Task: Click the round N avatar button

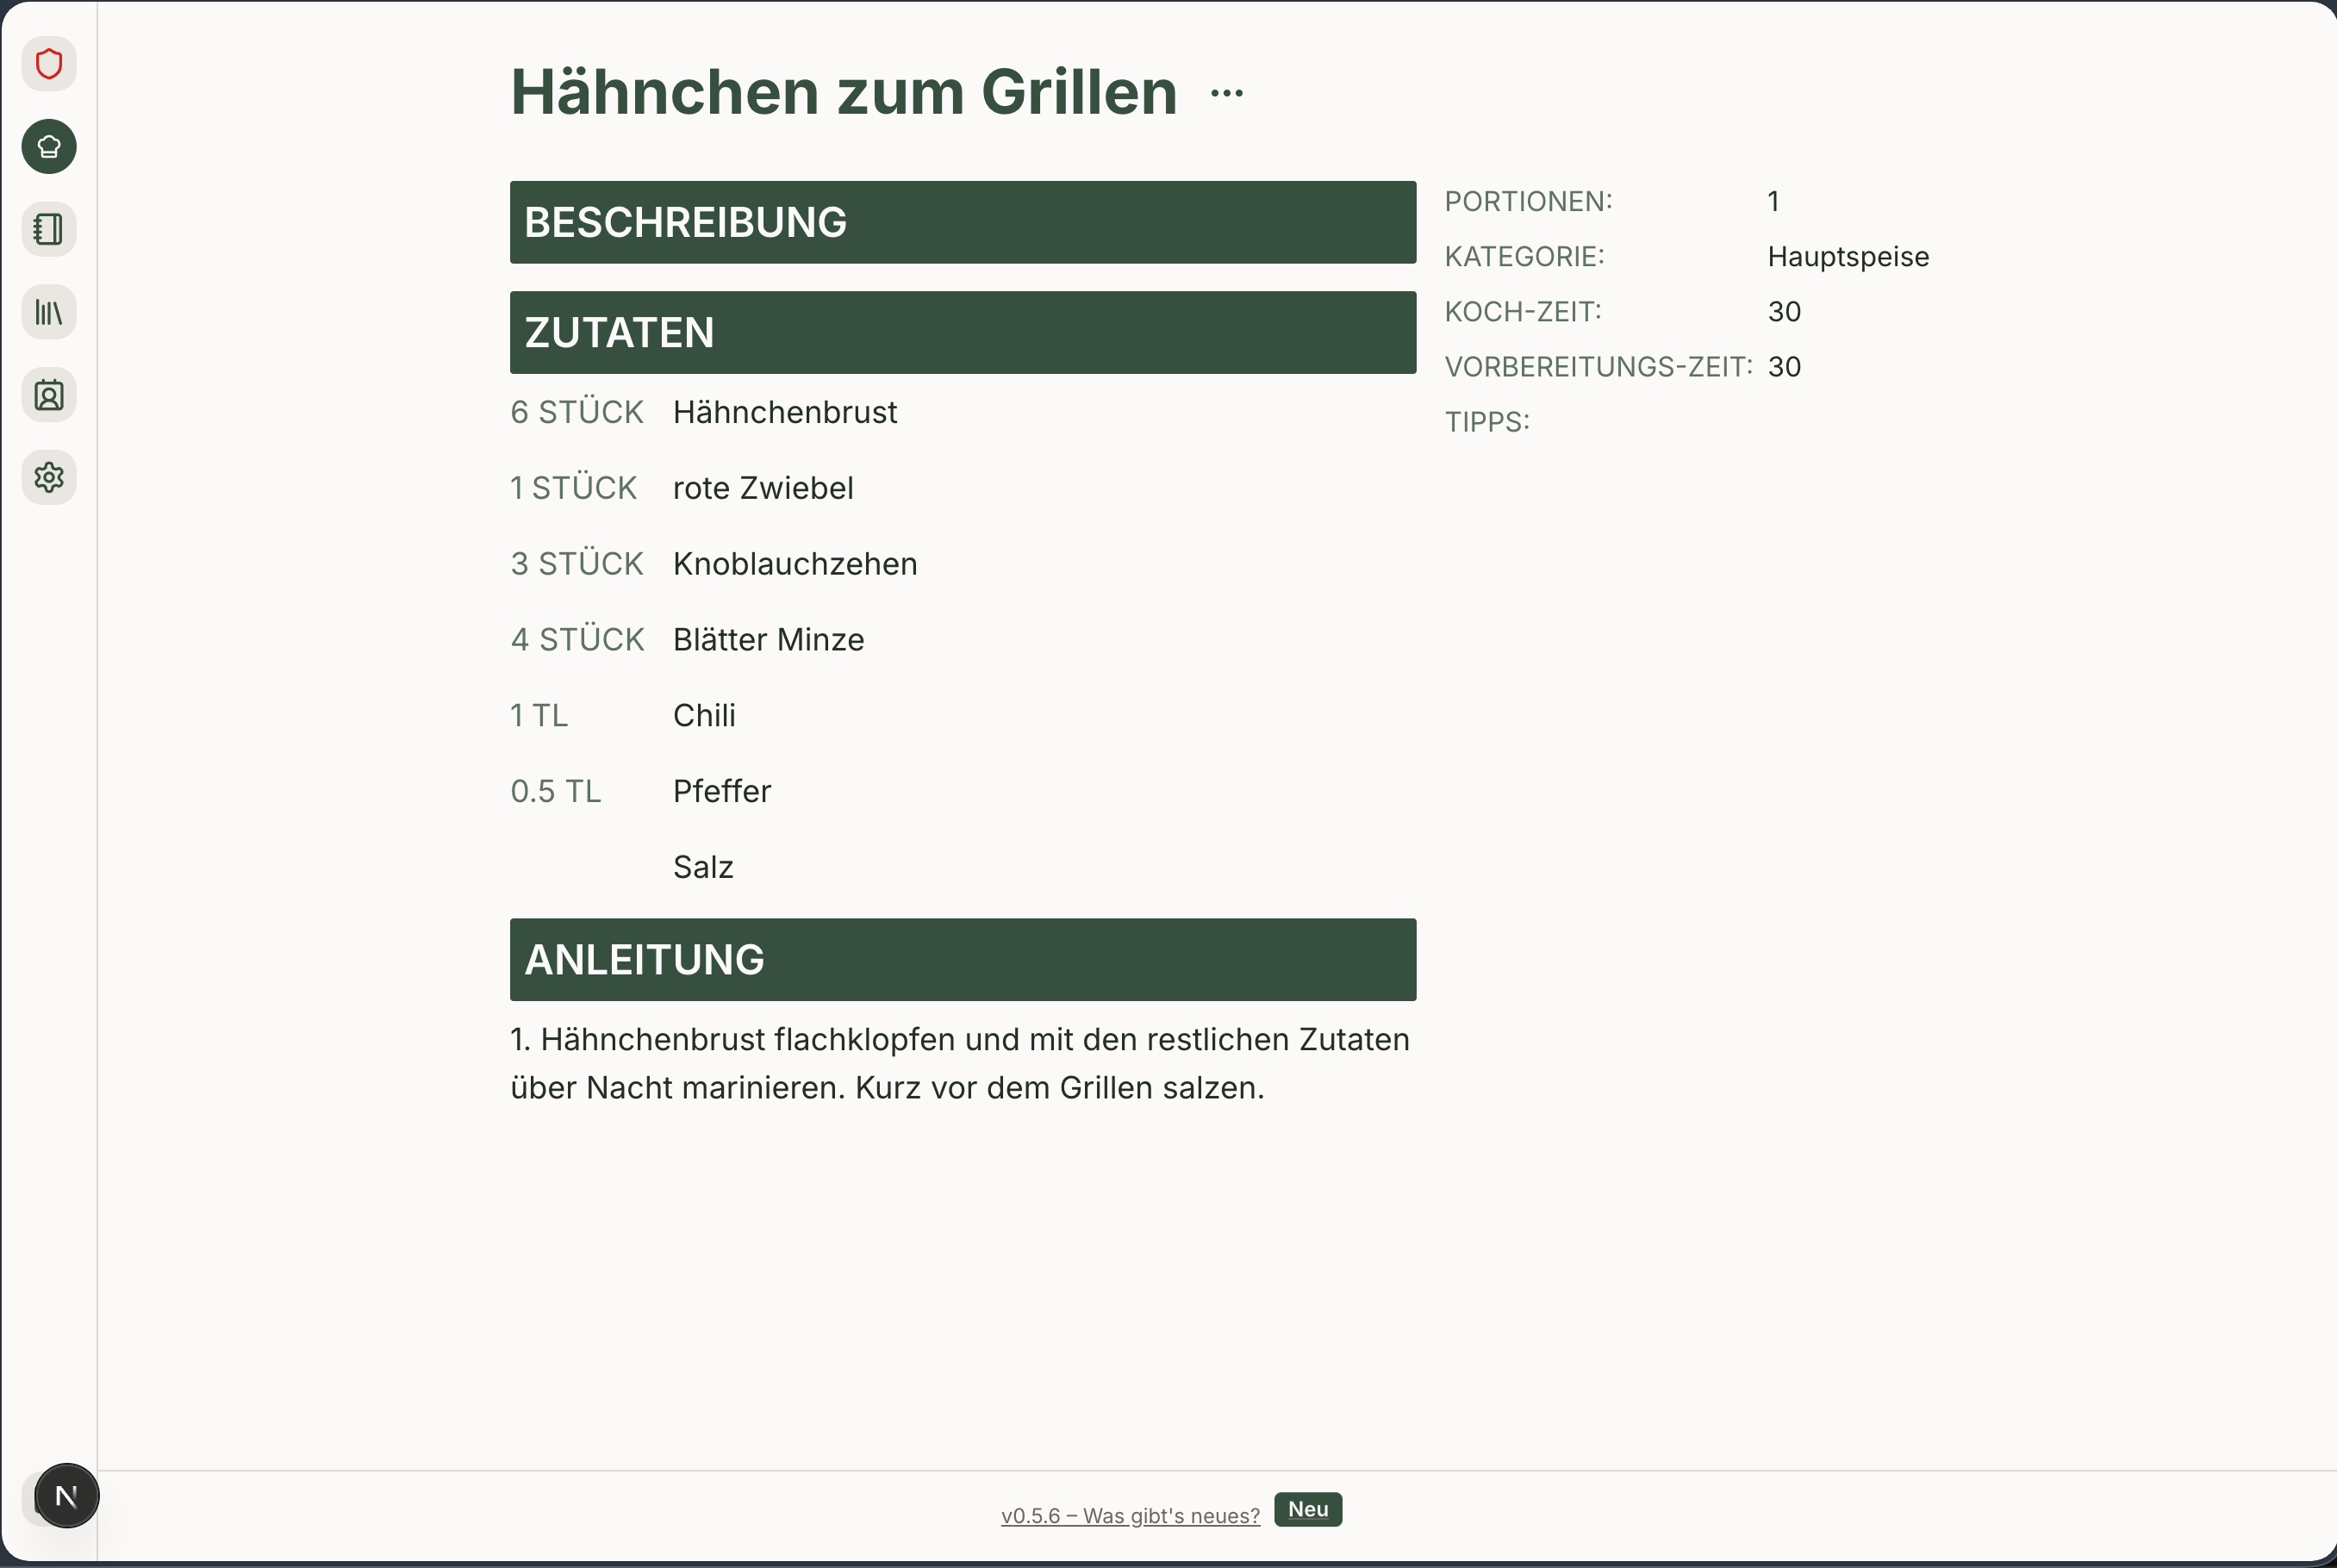Action: tap(66, 1495)
